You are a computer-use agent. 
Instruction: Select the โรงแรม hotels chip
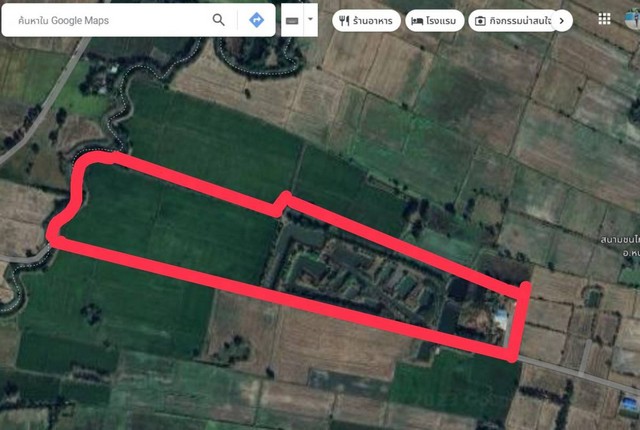point(435,21)
